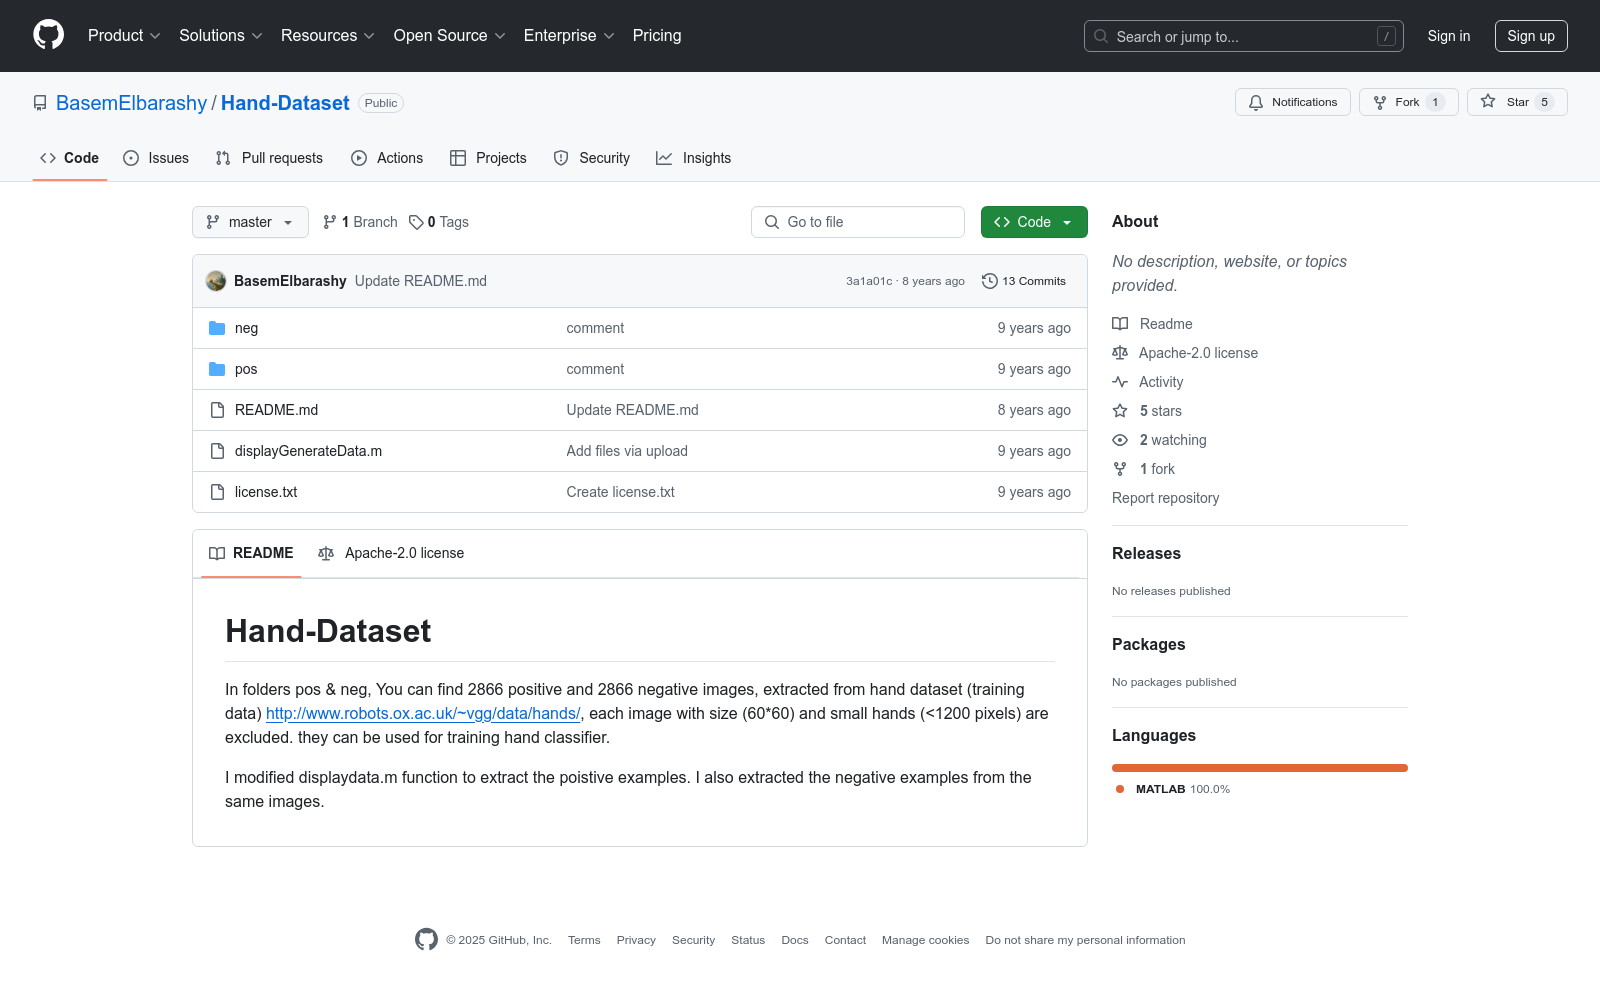This screenshot has height=1000, width=1600.
Task: Click the Sign in link
Action: pyautogui.click(x=1449, y=36)
